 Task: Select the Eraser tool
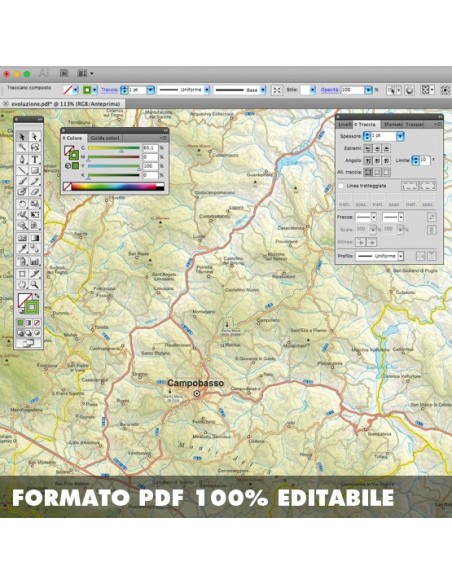35,191
